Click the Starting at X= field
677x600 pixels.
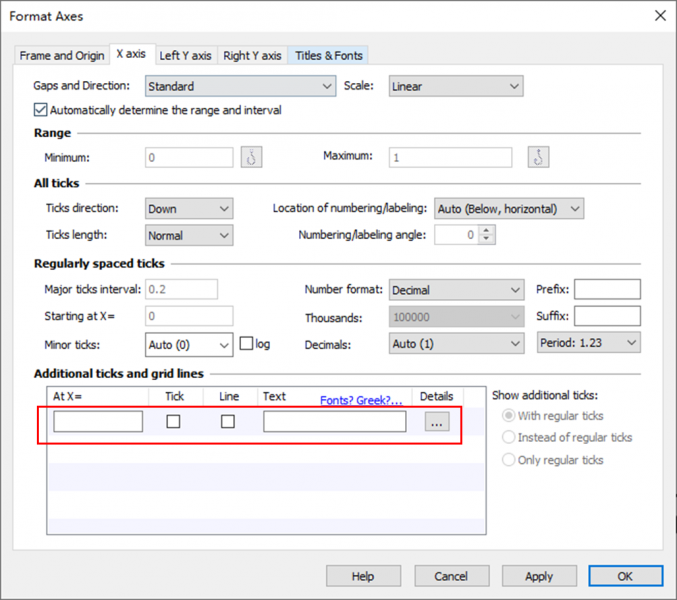189,316
